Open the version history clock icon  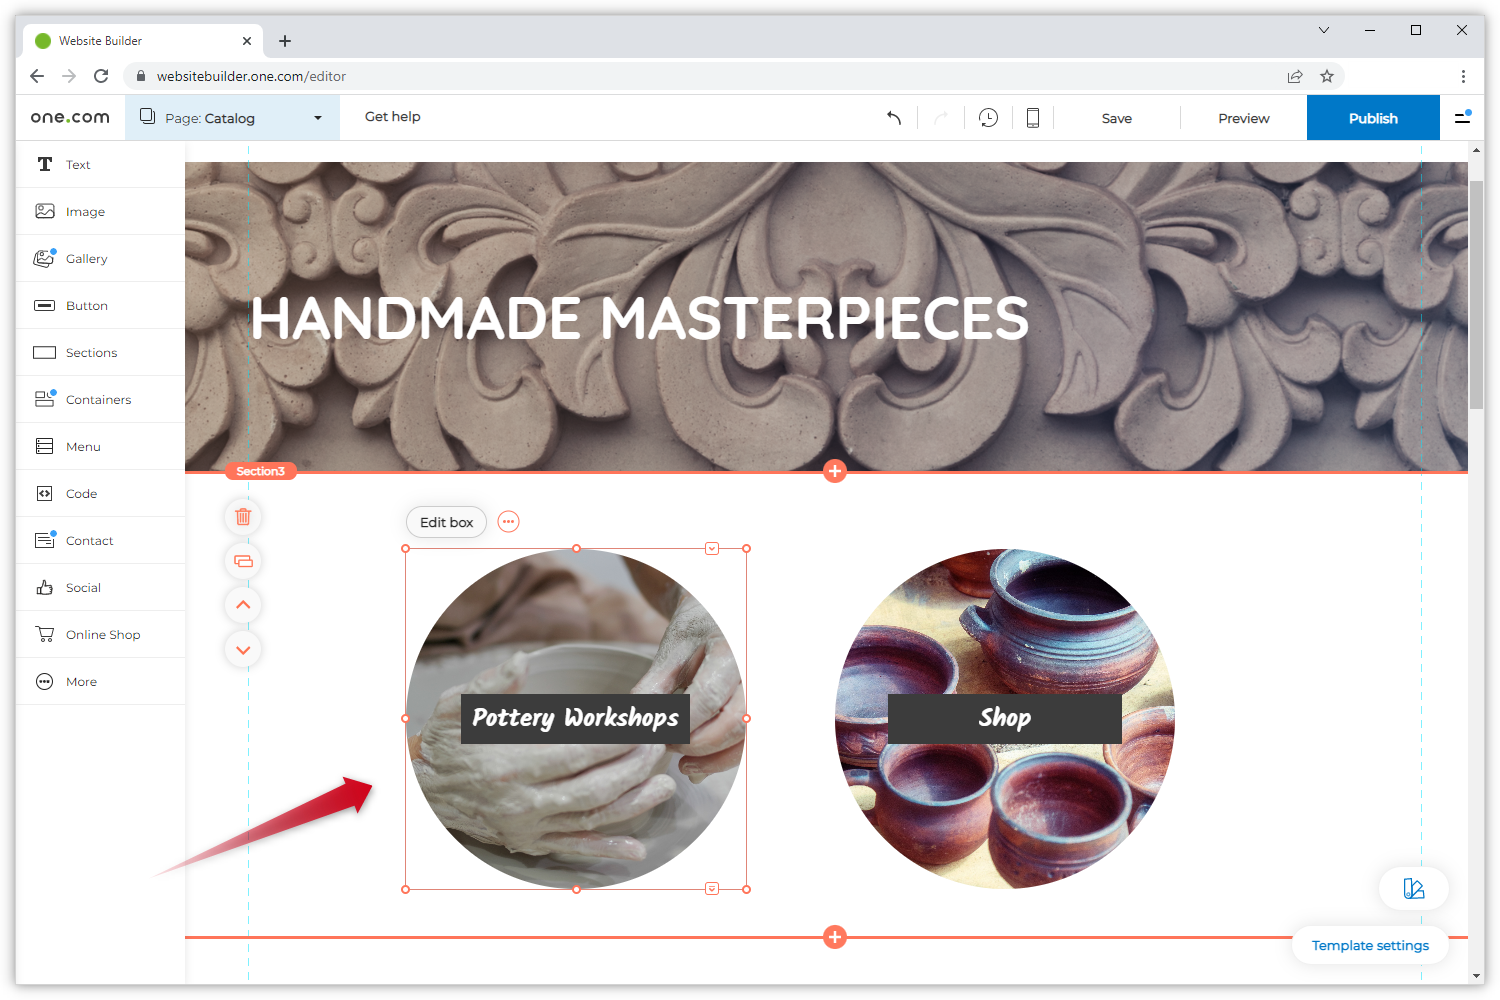coord(988,118)
